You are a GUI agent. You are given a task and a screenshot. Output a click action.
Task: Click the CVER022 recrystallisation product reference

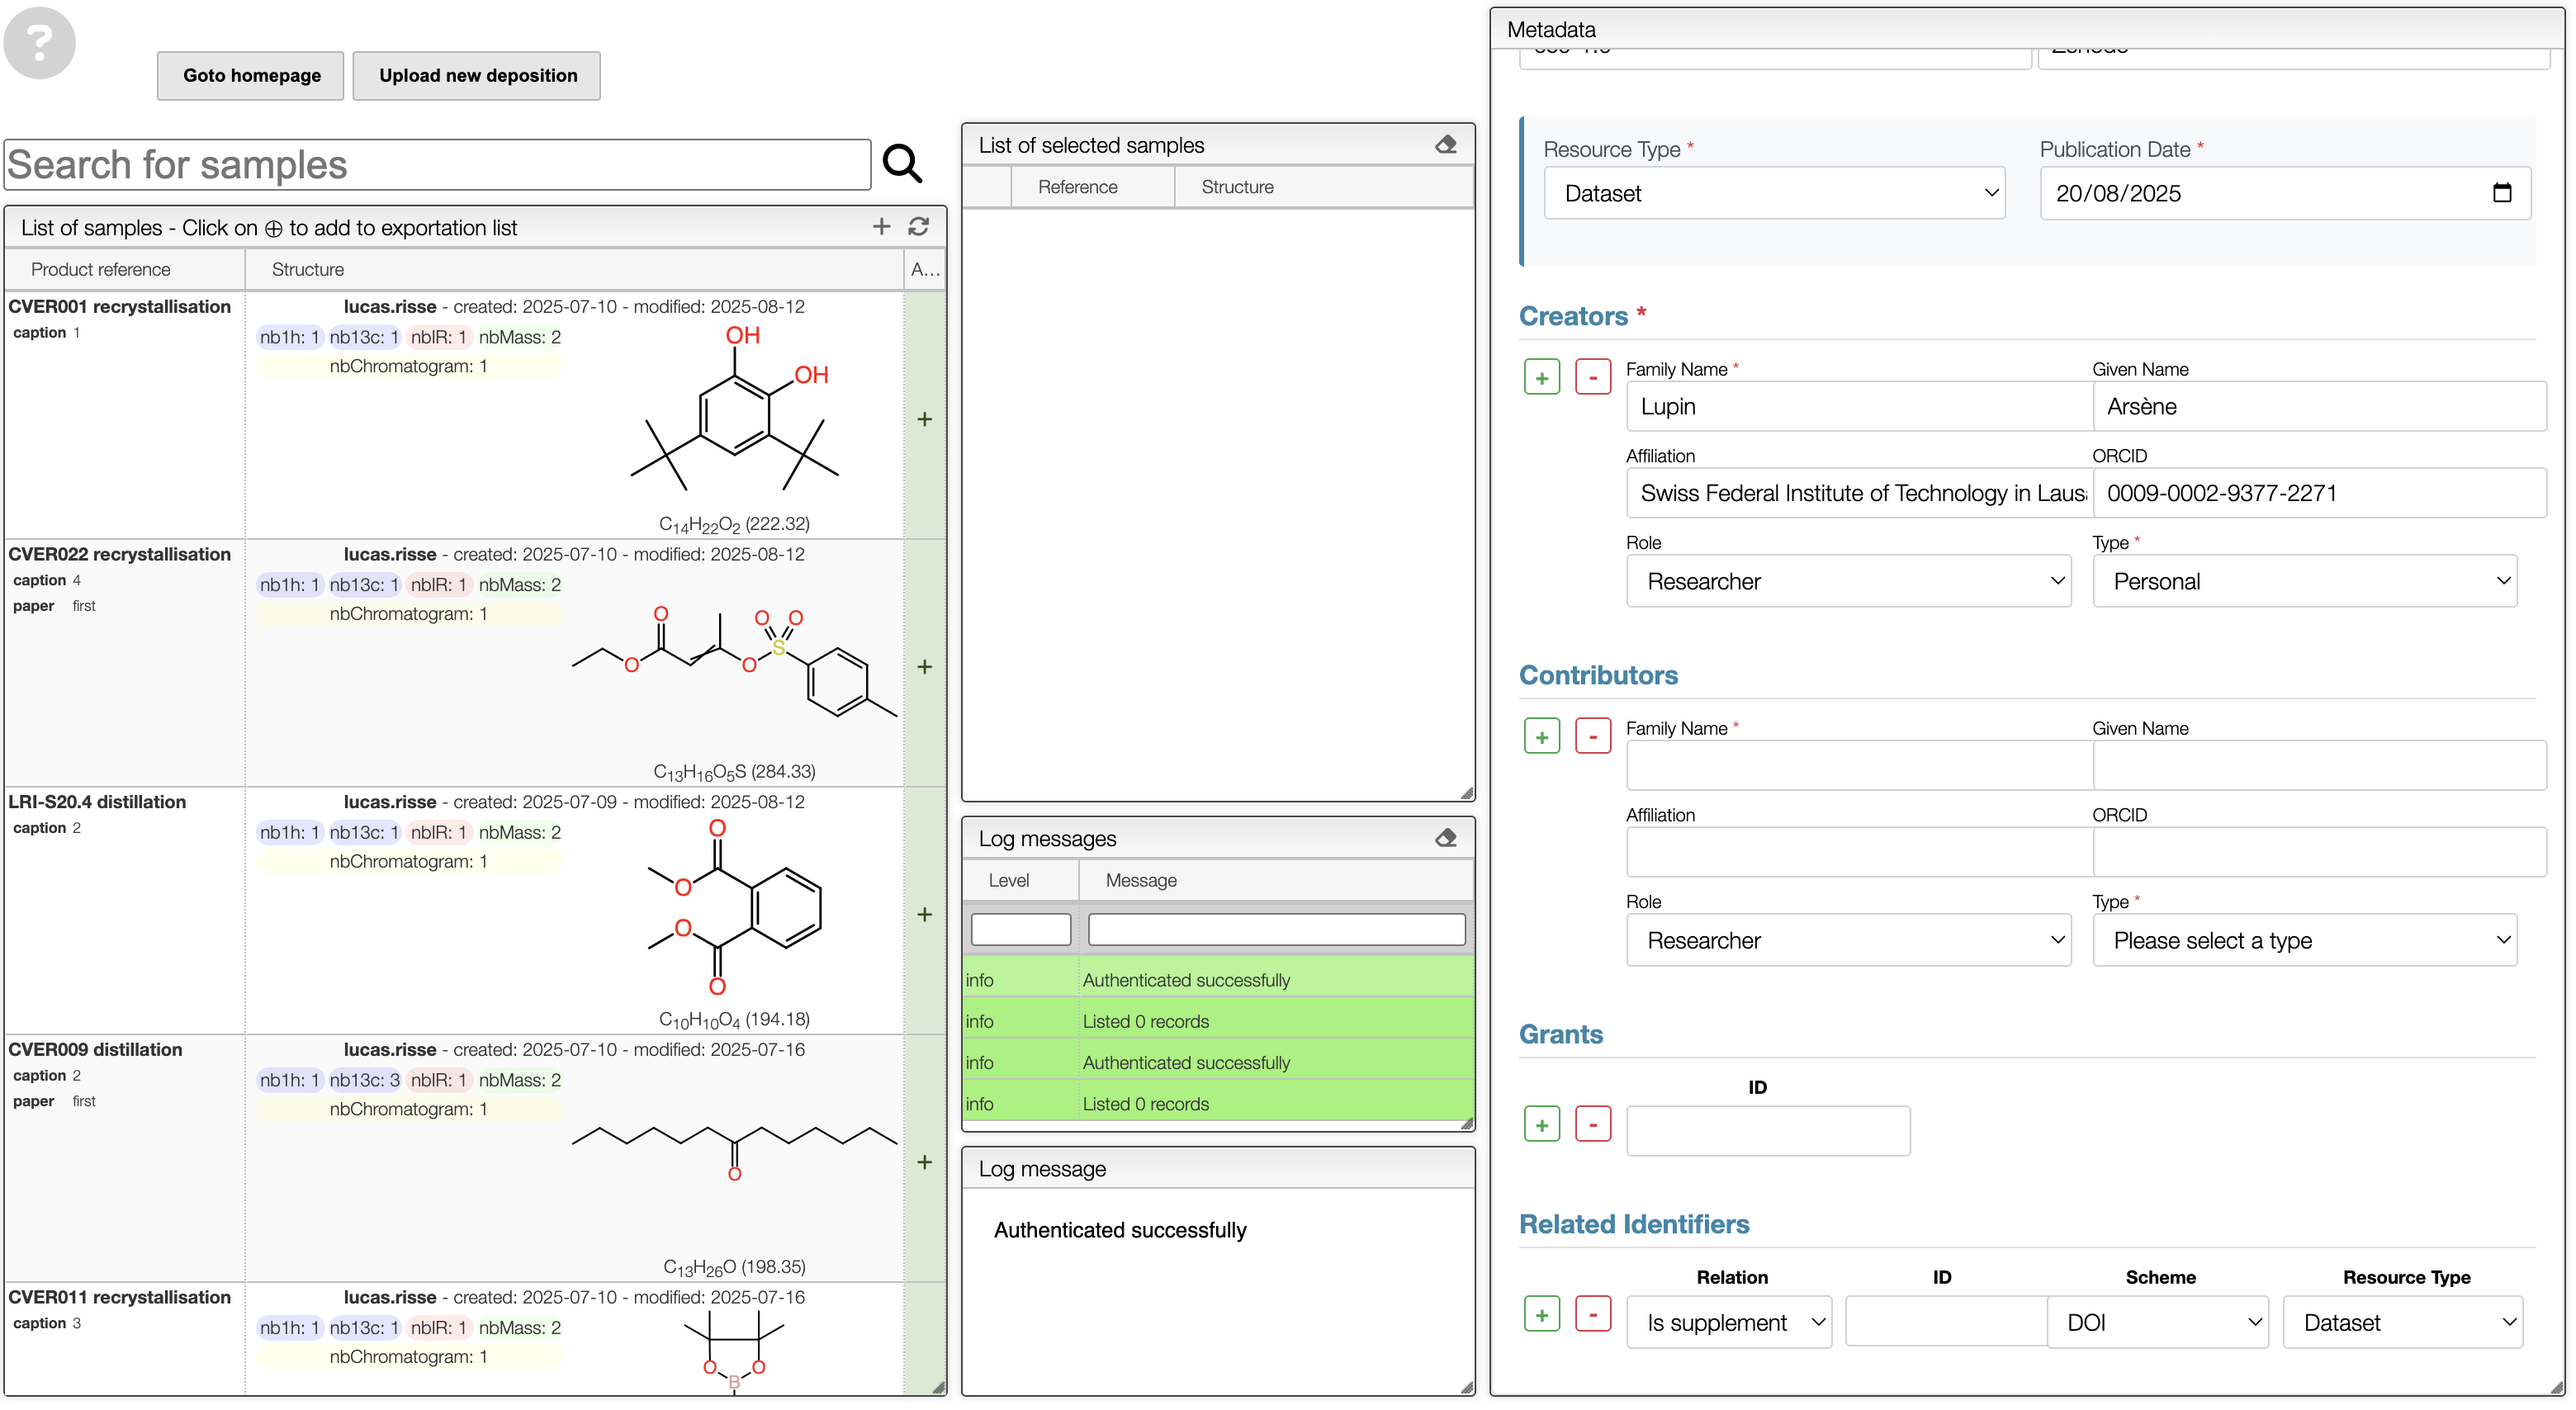coord(119,555)
